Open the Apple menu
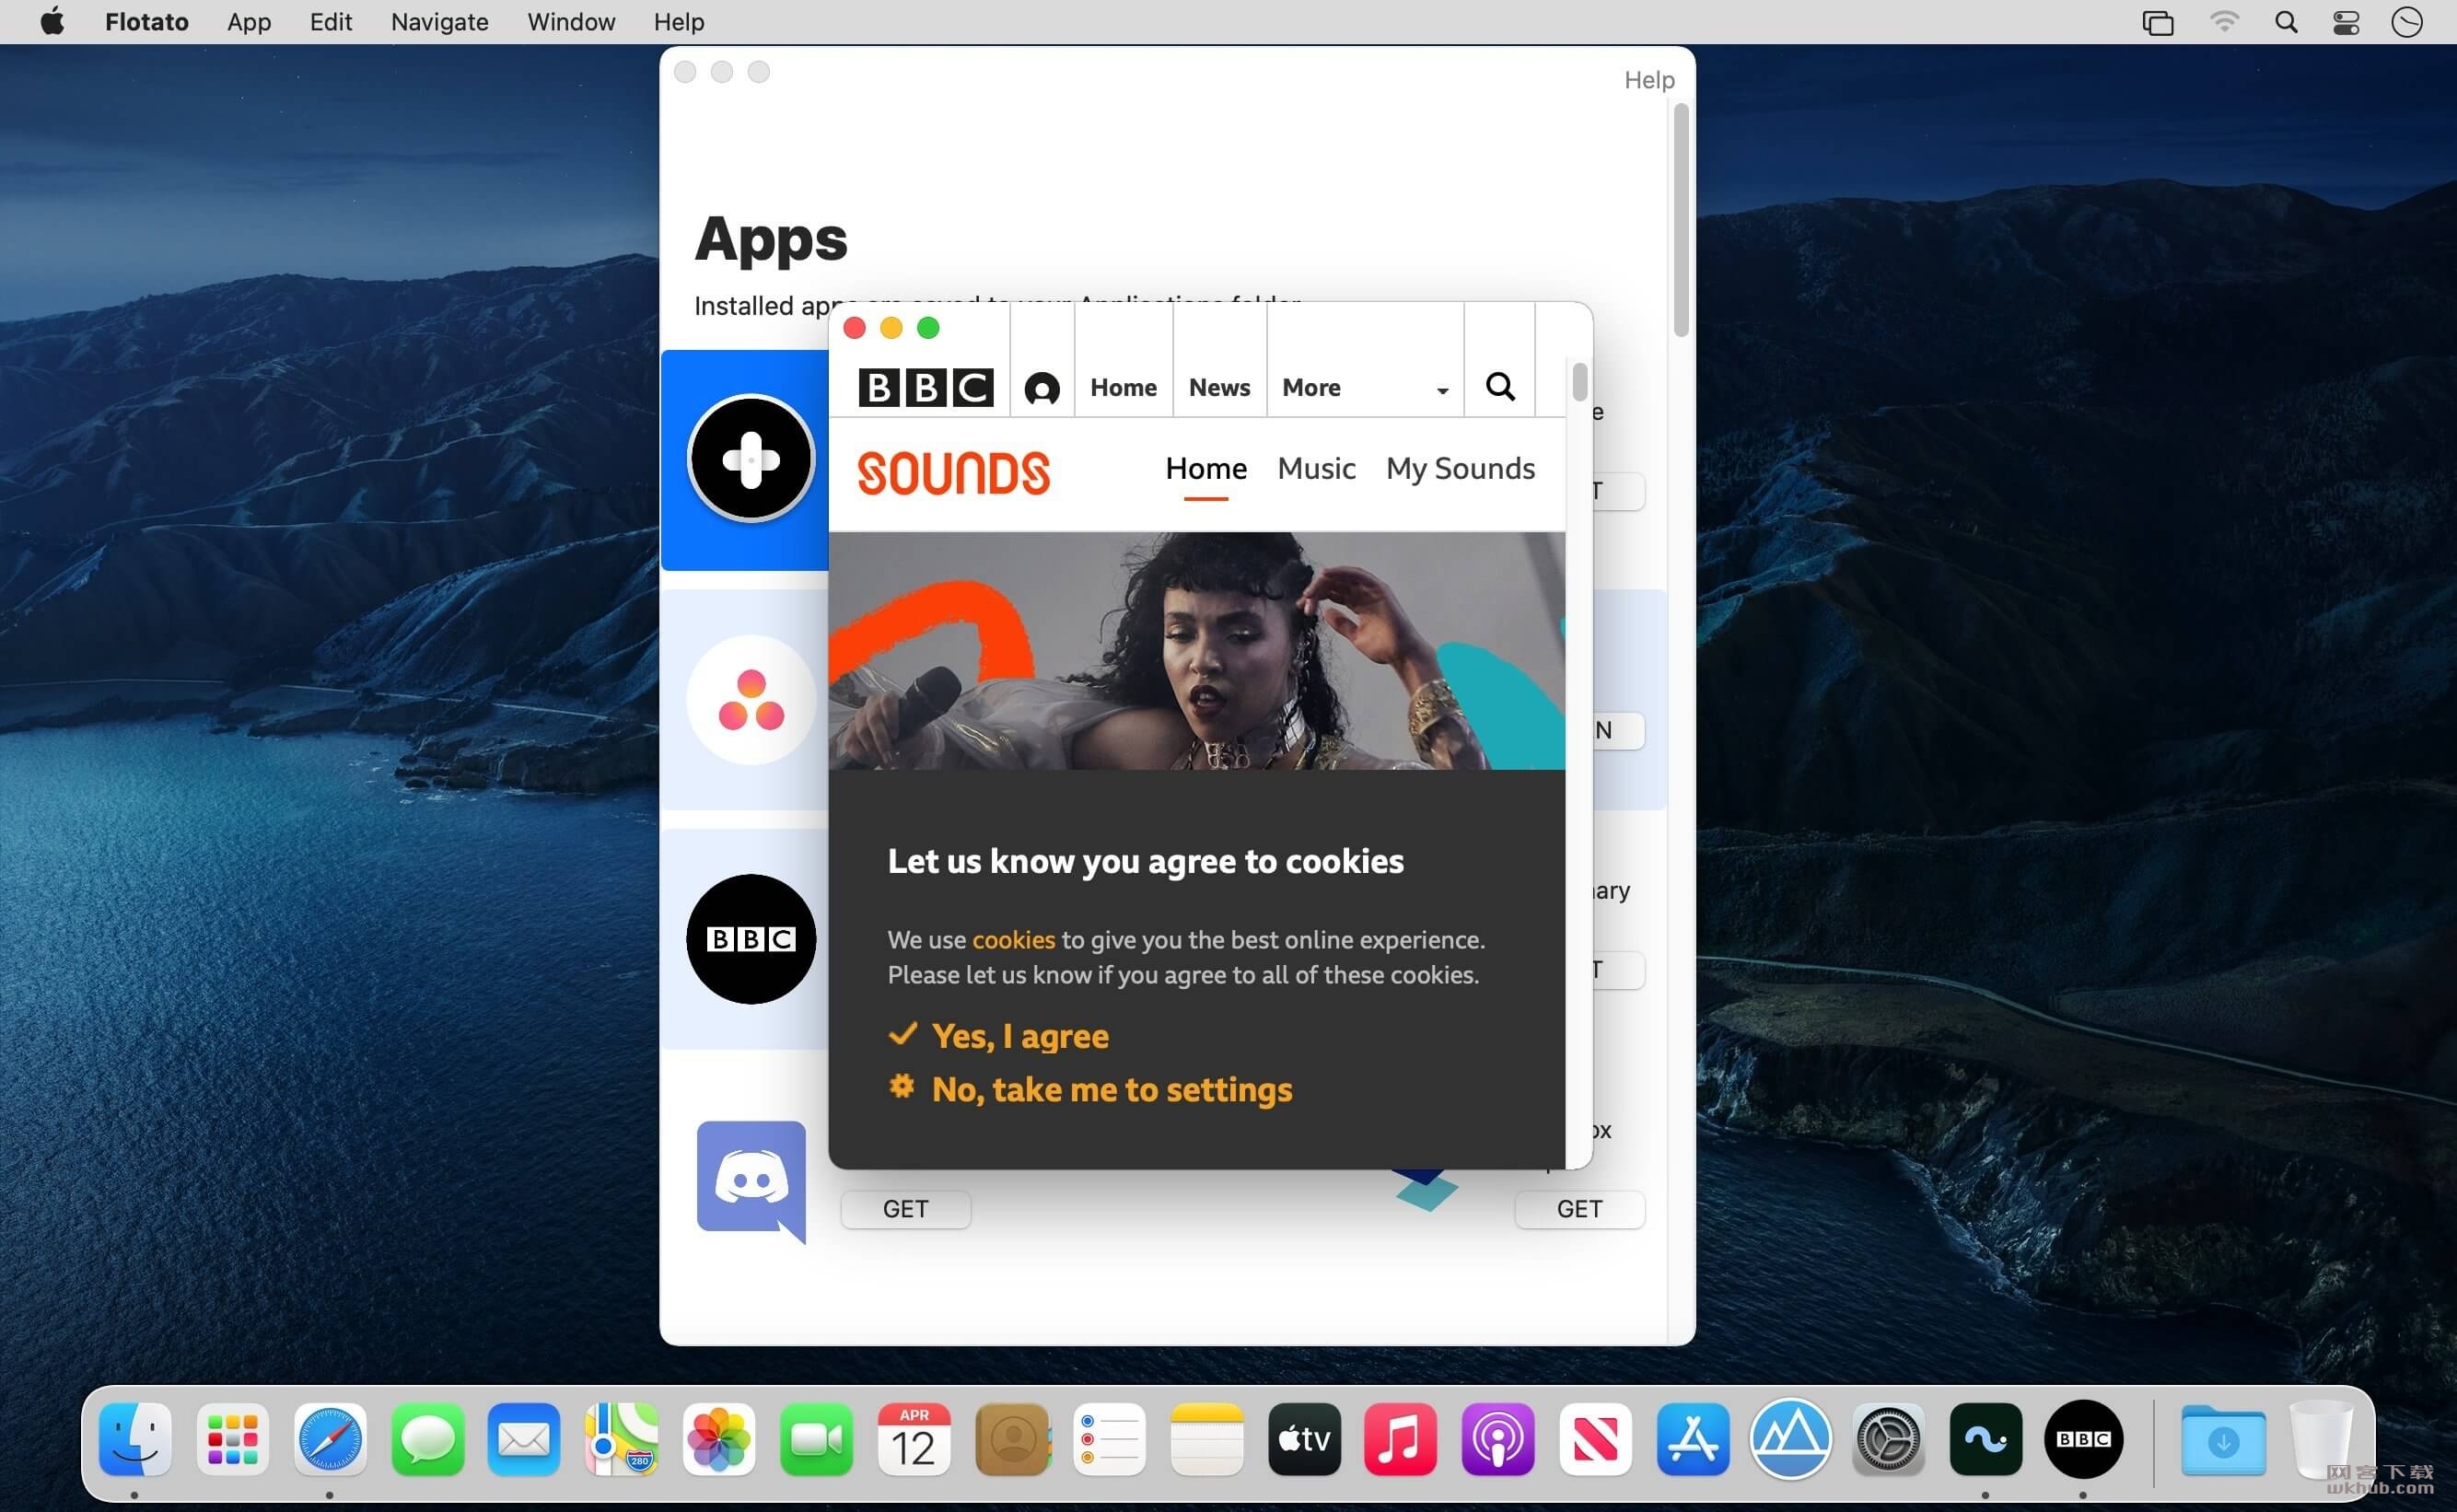The width and height of the screenshot is (2457, 1512). tap(52, 21)
